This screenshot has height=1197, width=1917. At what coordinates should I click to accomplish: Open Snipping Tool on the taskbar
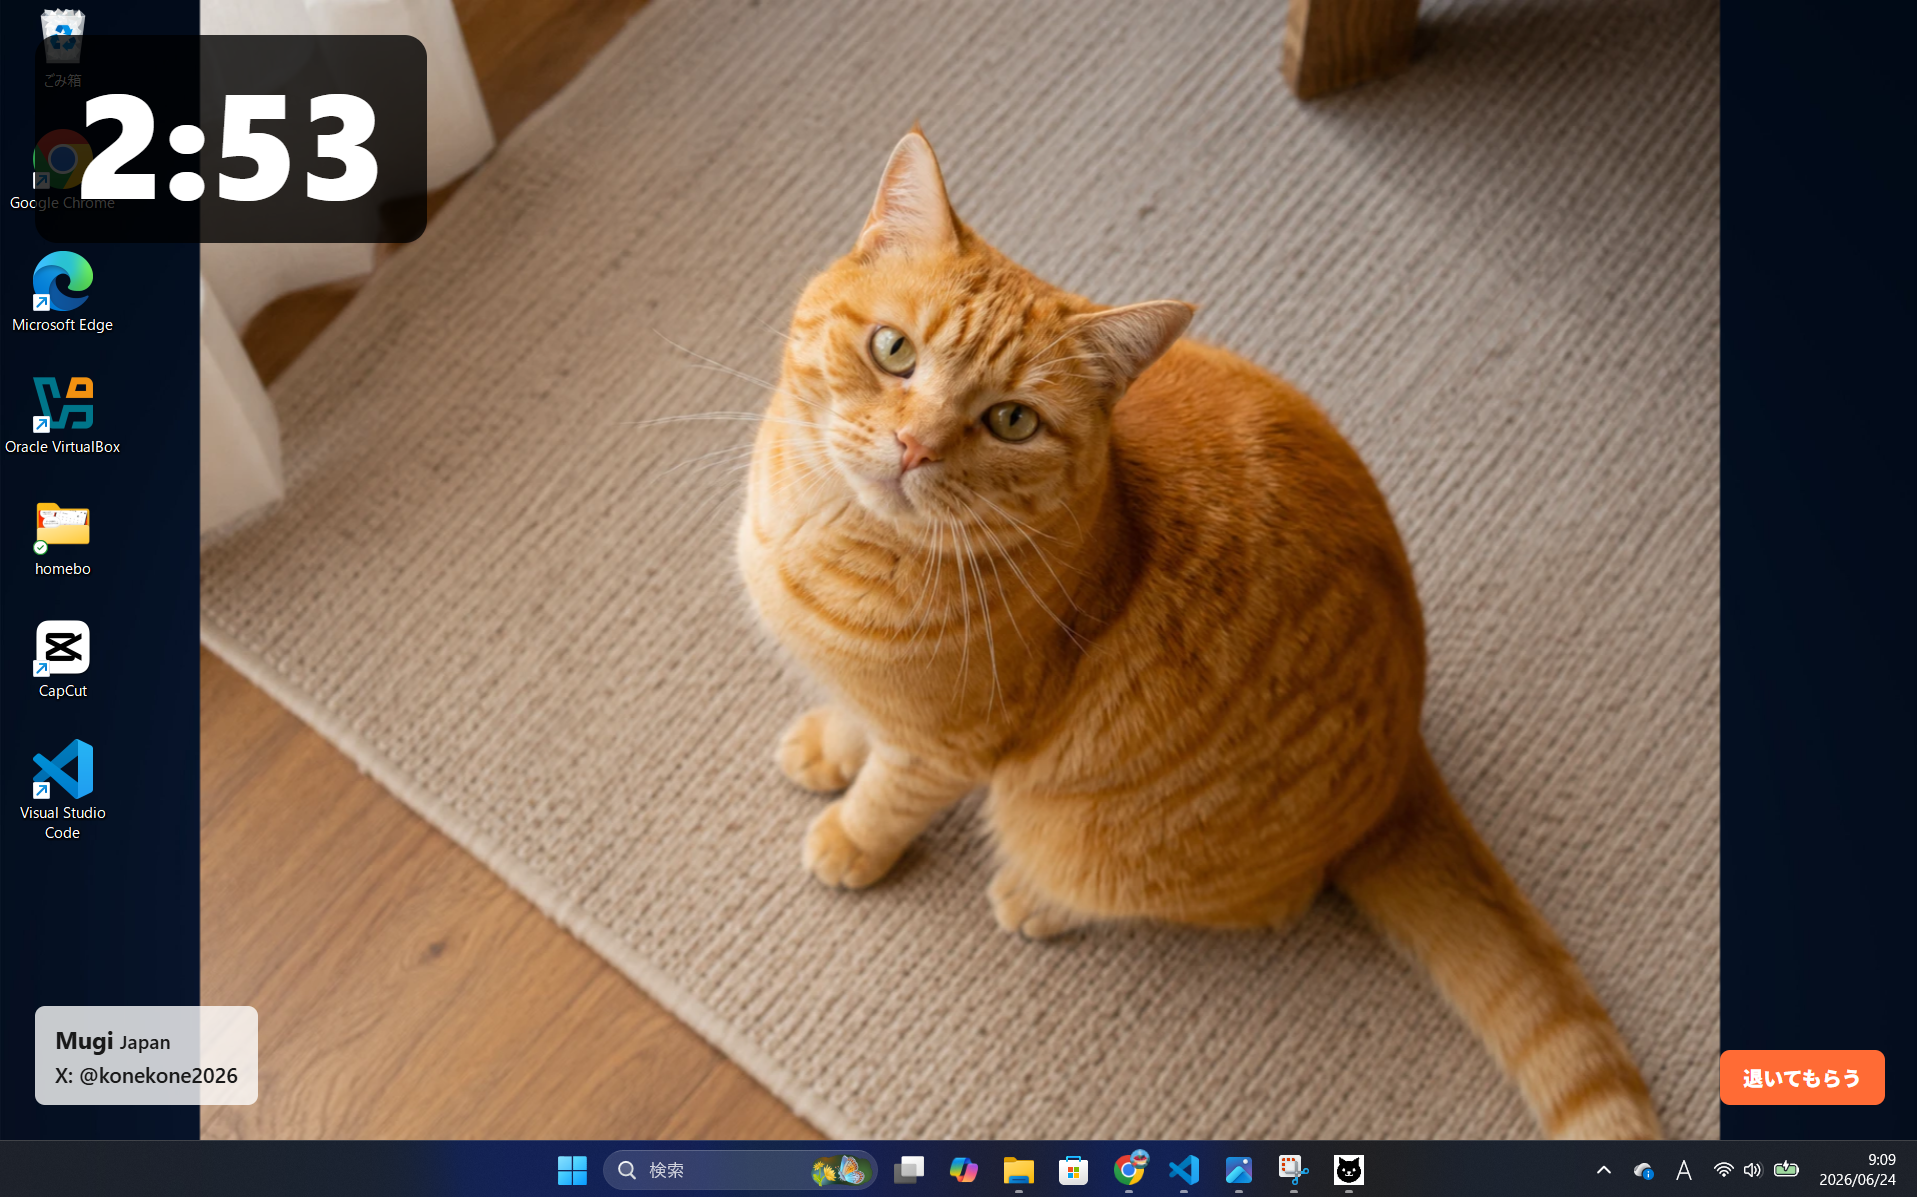(x=1294, y=1170)
